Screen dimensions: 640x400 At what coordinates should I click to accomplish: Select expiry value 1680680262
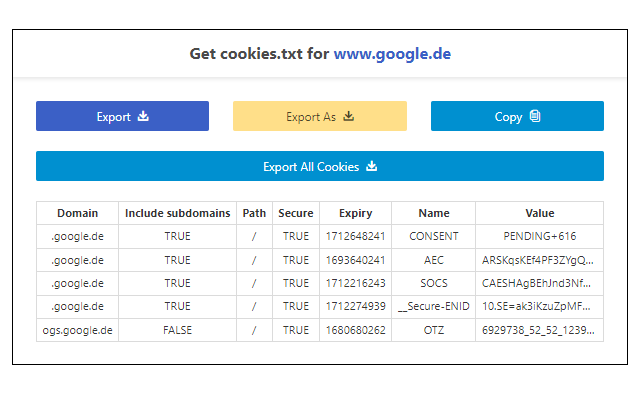tap(356, 330)
